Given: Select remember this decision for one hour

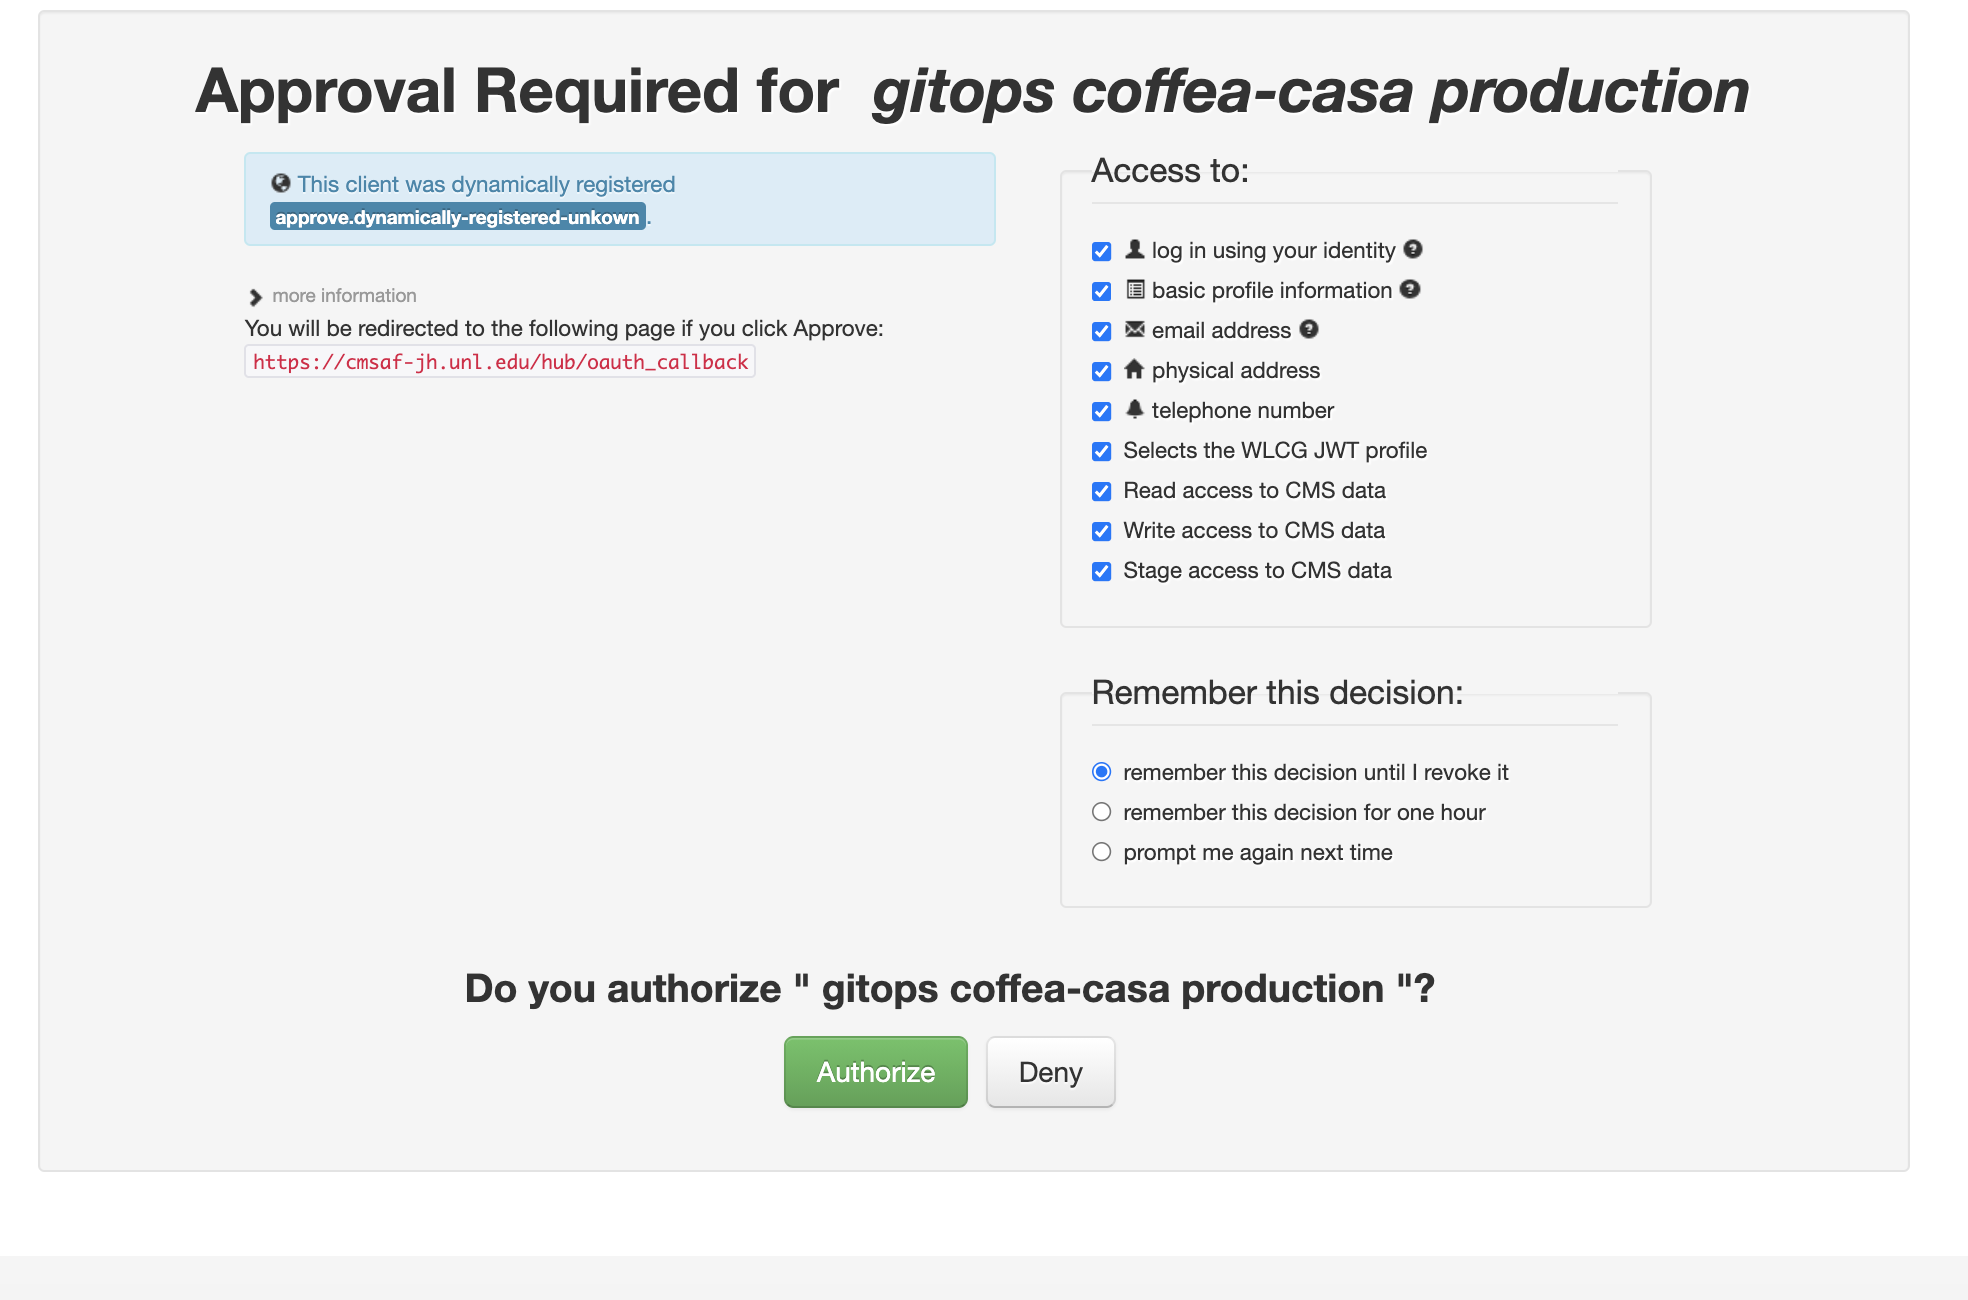Looking at the screenshot, I should click(x=1102, y=811).
